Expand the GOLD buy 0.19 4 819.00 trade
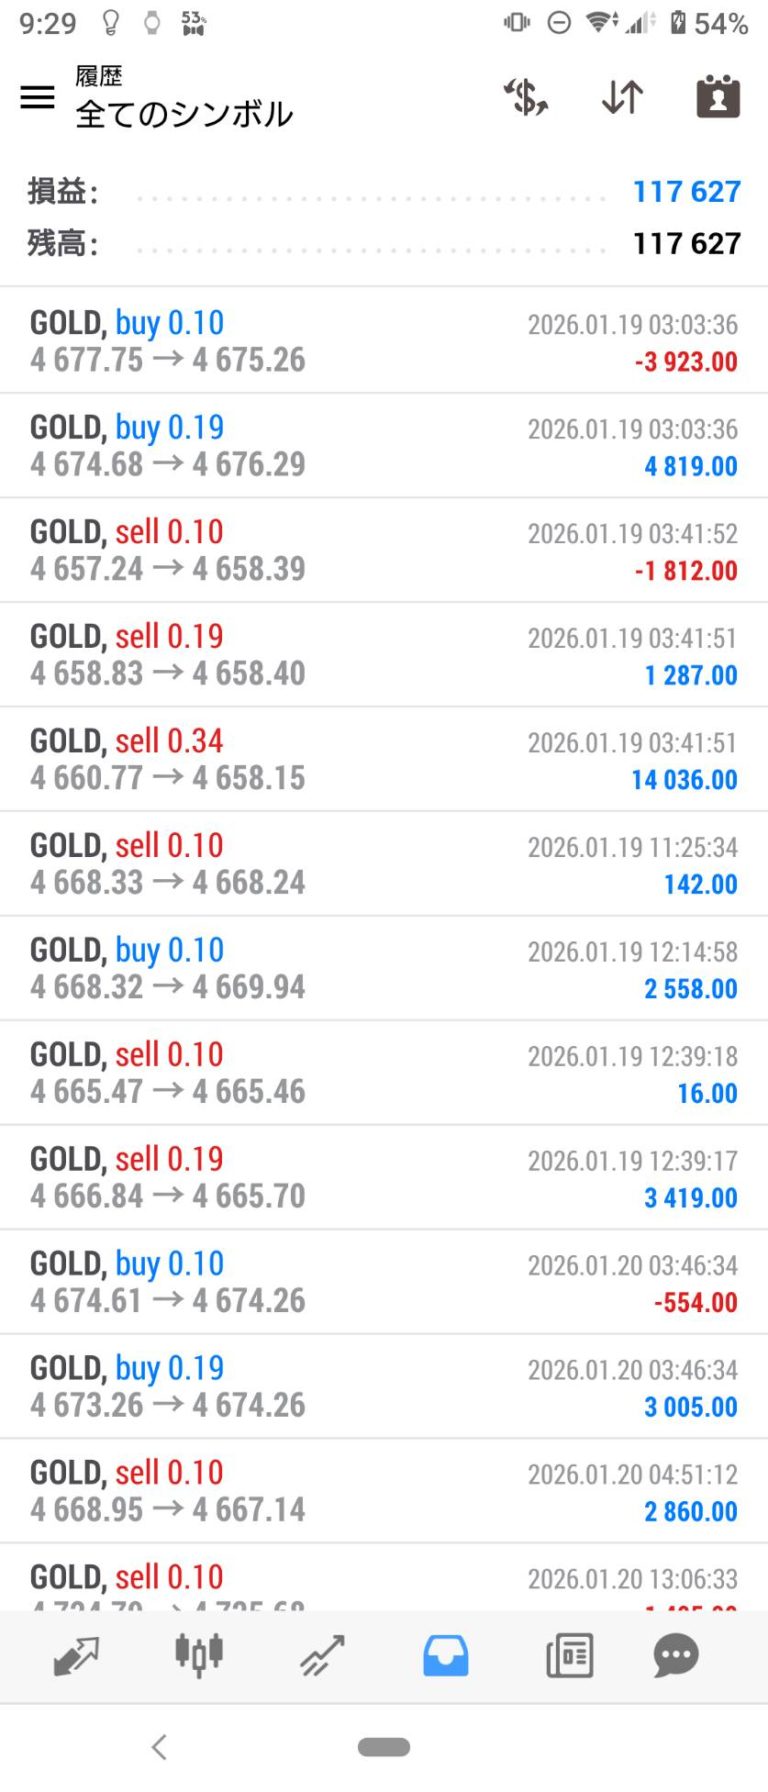 click(x=384, y=446)
